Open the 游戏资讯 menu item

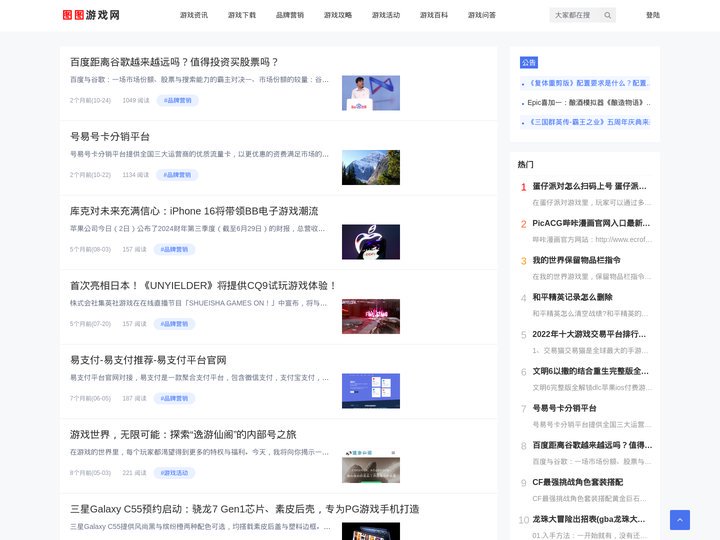(x=194, y=15)
